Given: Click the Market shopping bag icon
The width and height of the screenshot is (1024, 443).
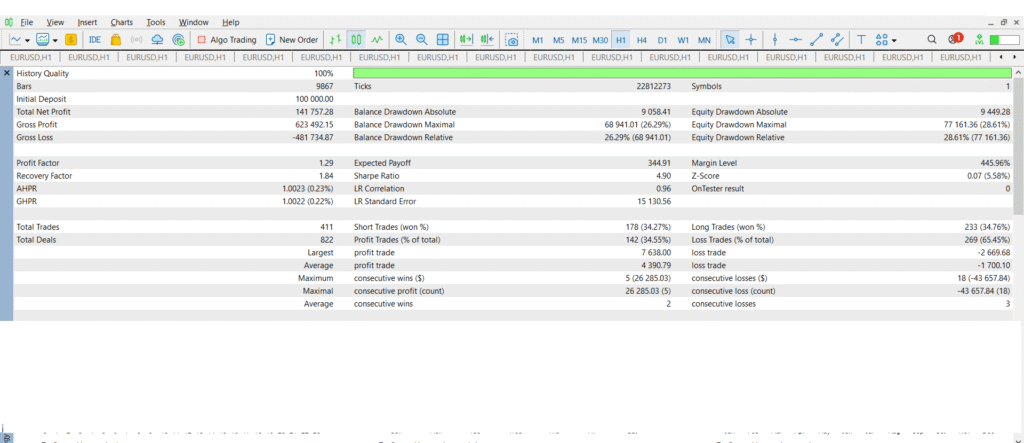Looking at the screenshot, I should [x=116, y=40].
